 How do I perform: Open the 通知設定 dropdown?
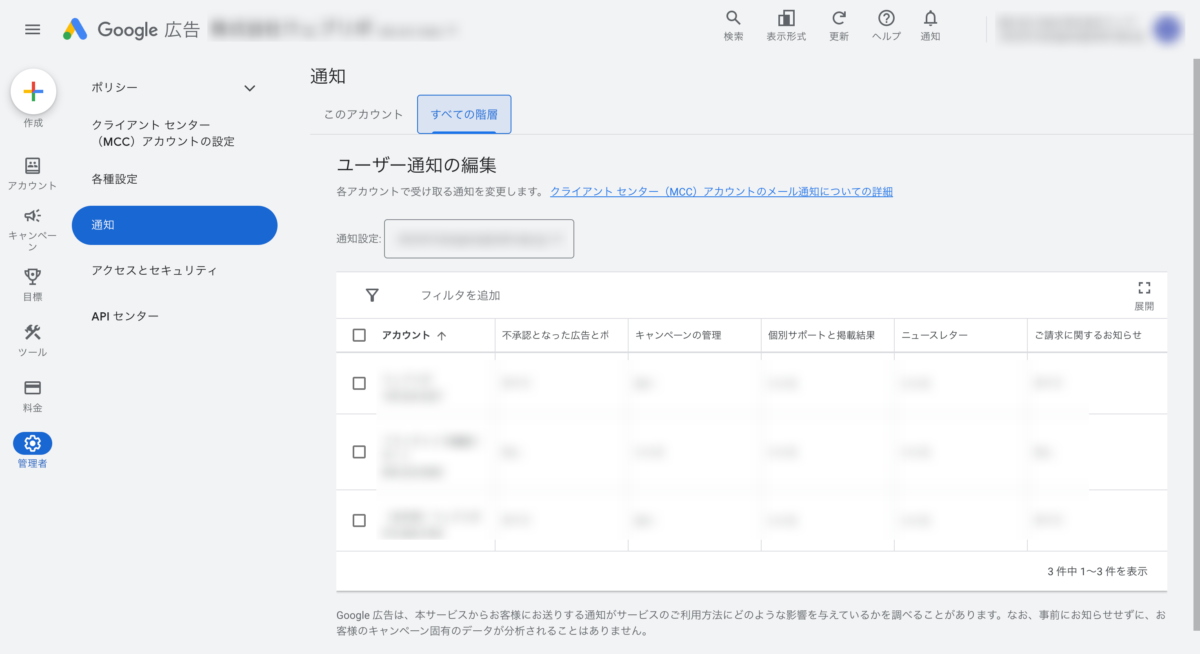(x=479, y=239)
